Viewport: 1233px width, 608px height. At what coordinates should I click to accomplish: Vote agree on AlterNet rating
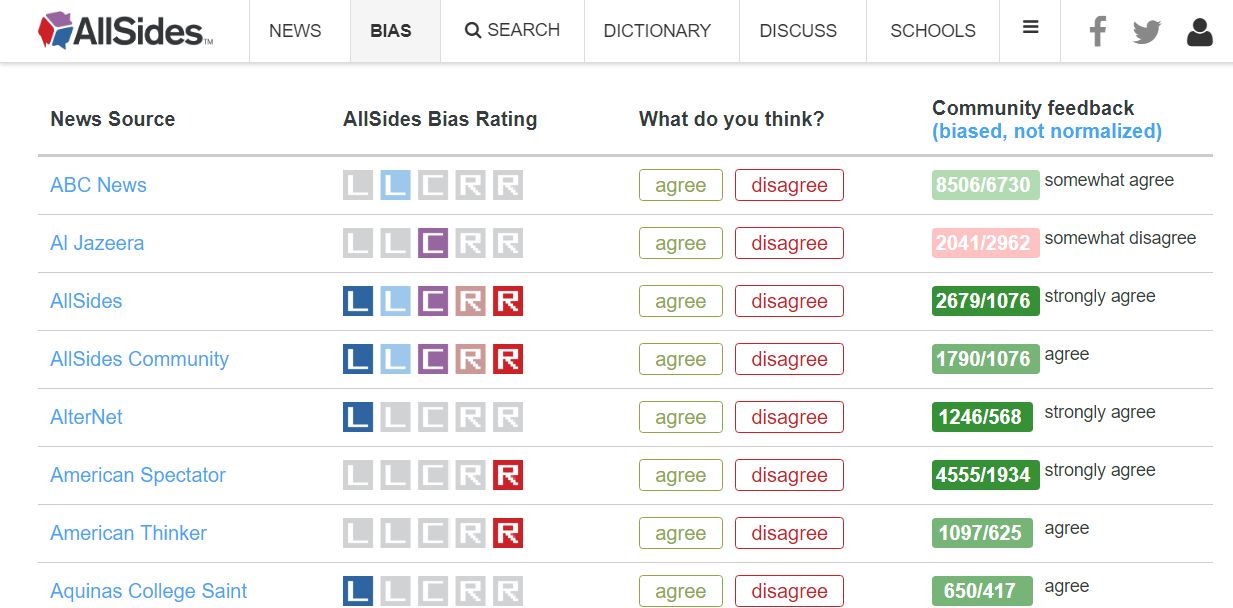point(680,417)
